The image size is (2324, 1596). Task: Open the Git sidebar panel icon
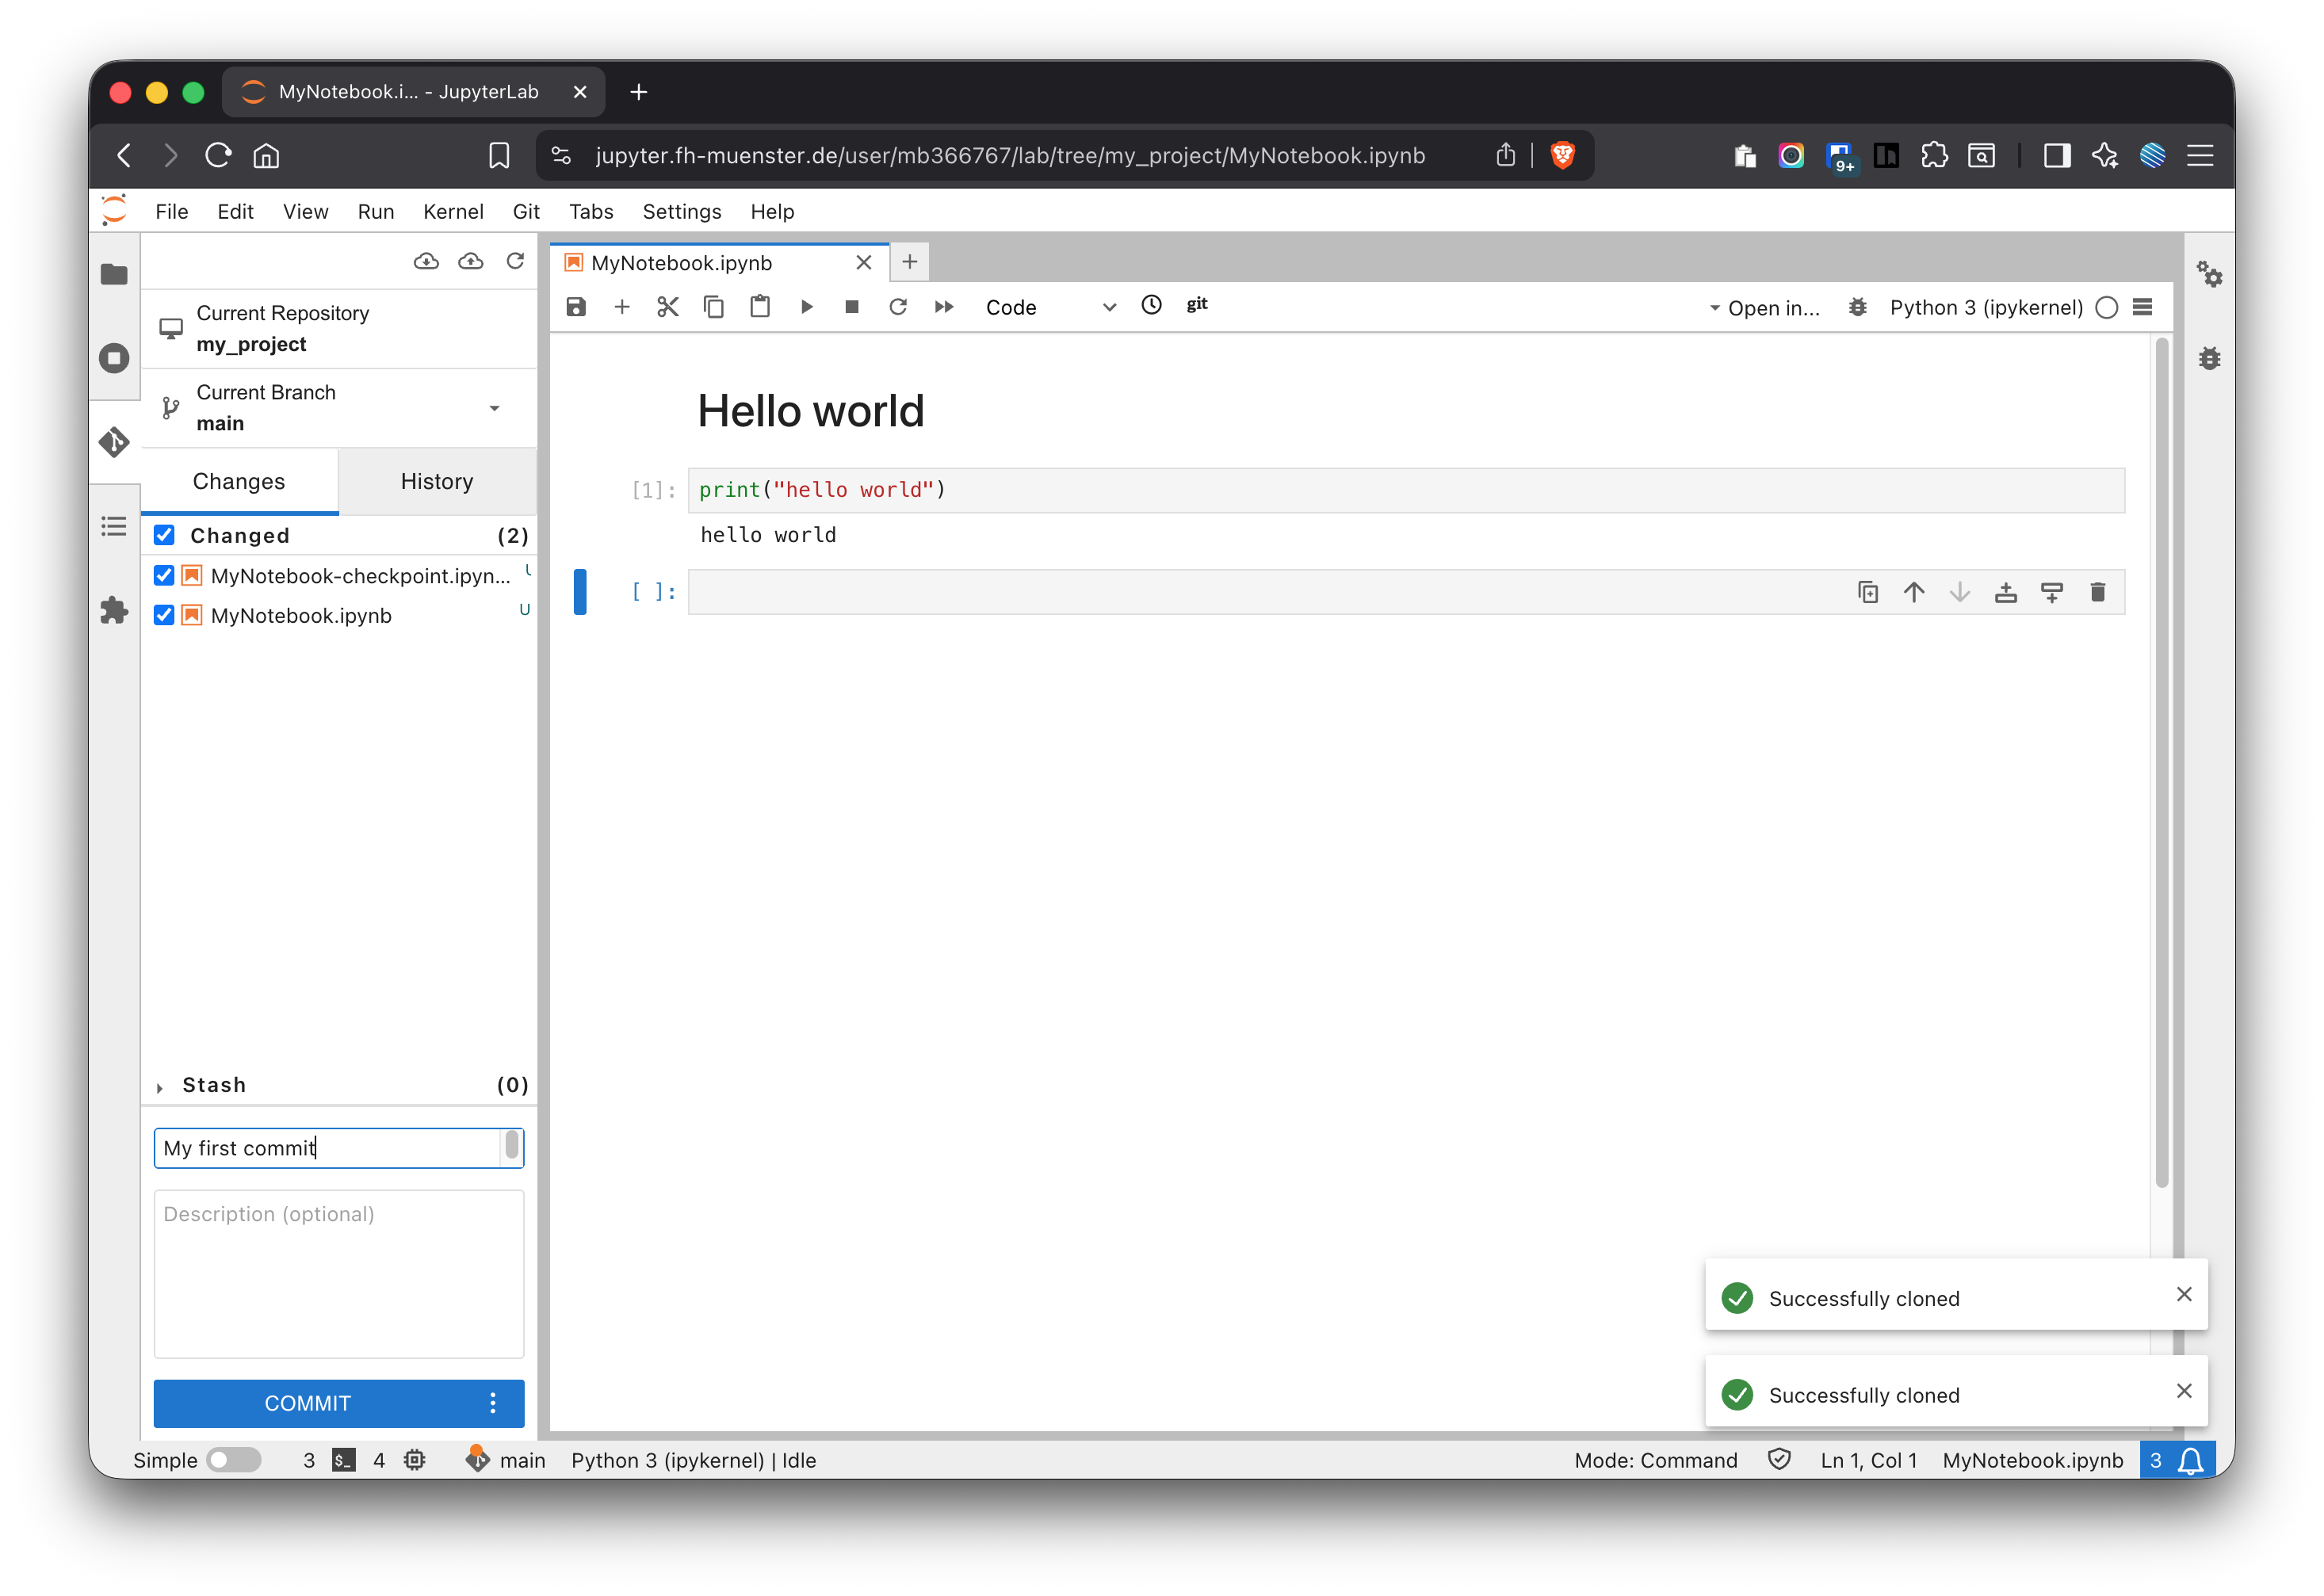(114, 442)
